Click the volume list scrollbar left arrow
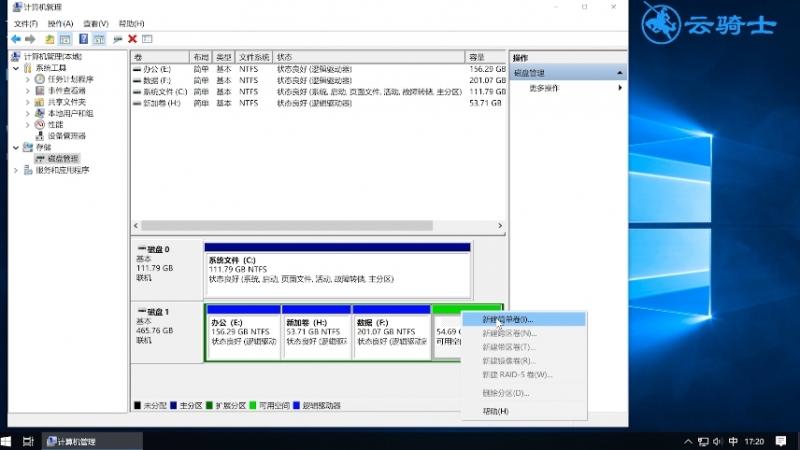The height and width of the screenshot is (450, 800). click(136, 226)
